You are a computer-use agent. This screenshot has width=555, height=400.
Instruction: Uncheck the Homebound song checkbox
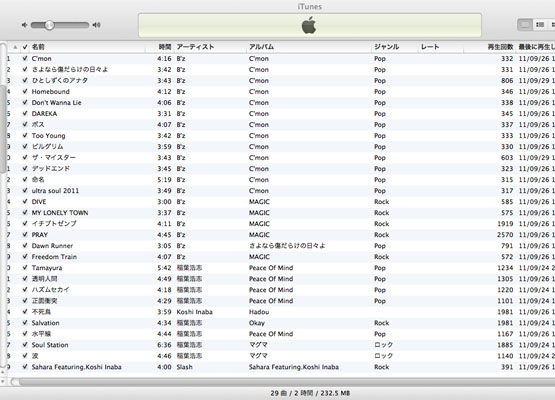pyautogui.click(x=25, y=91)
